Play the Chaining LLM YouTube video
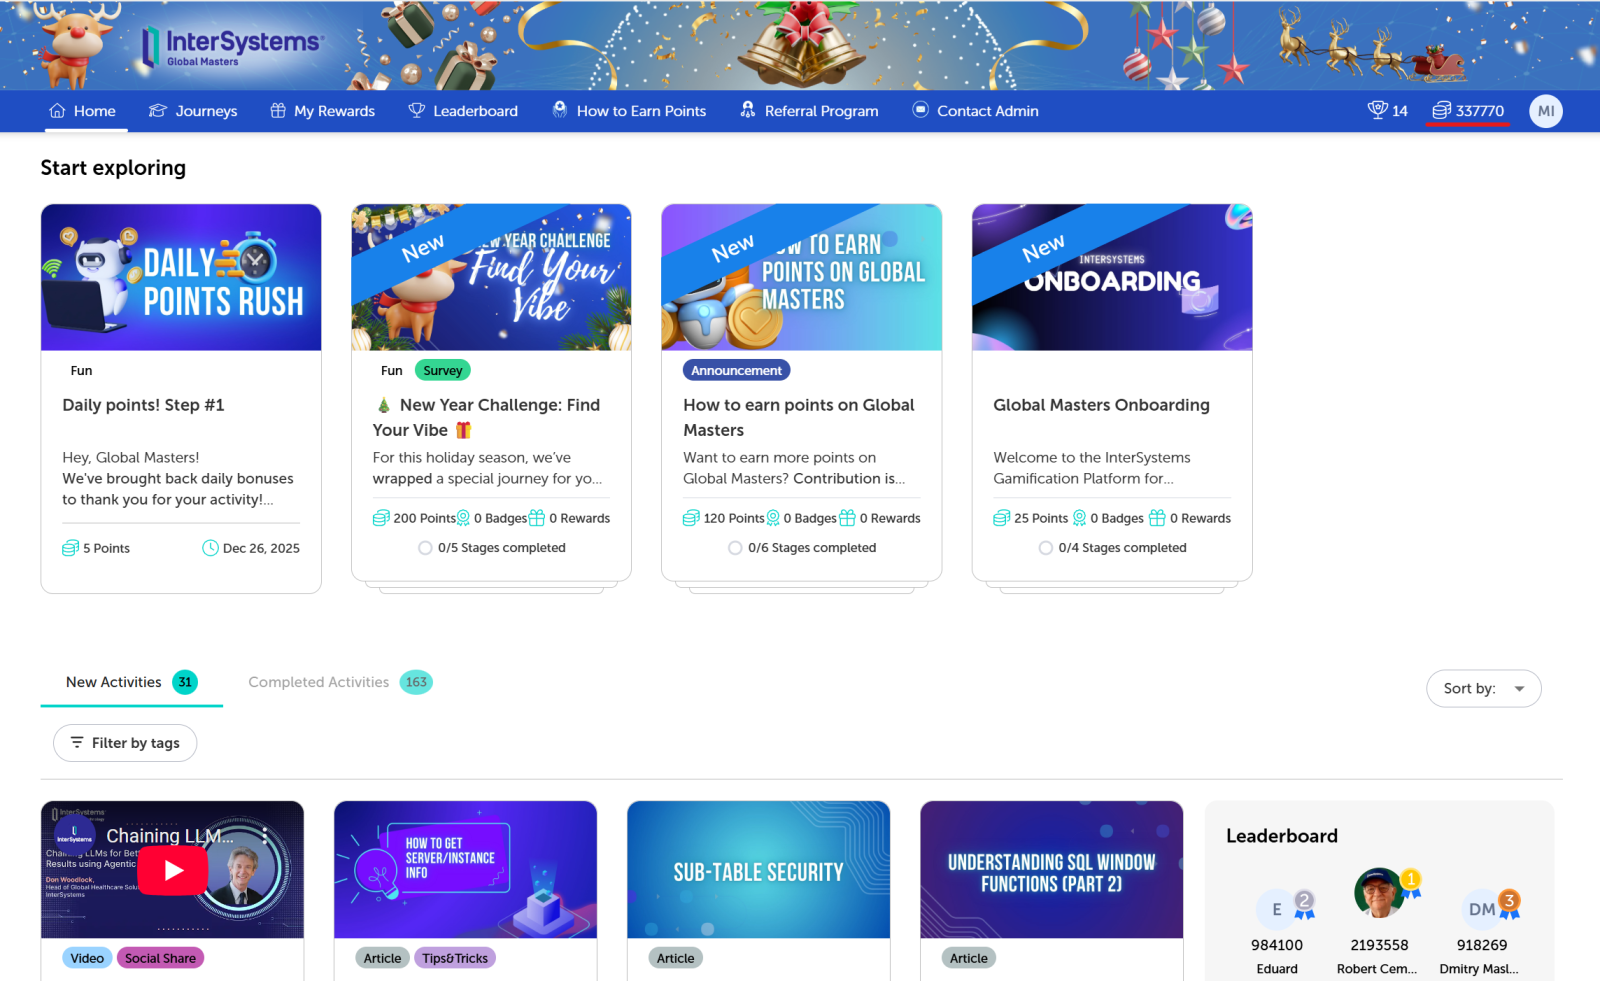The height and width of the screenshot is (981, 1600). point(173,870)
